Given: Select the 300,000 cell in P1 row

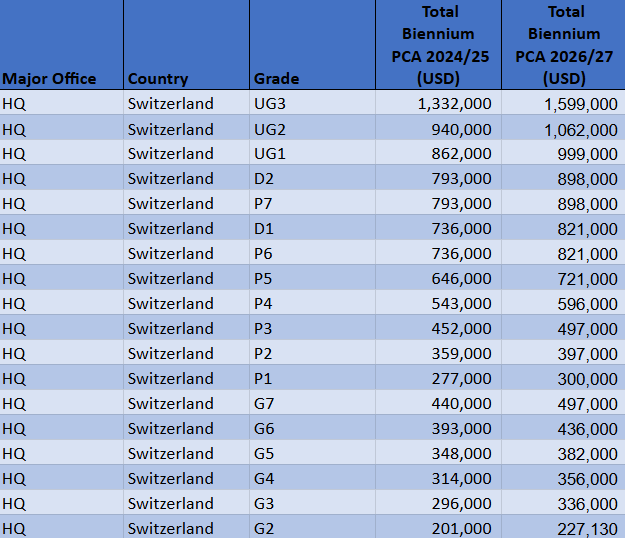Looking at the screenshot, I should click(x=587, y=379).
